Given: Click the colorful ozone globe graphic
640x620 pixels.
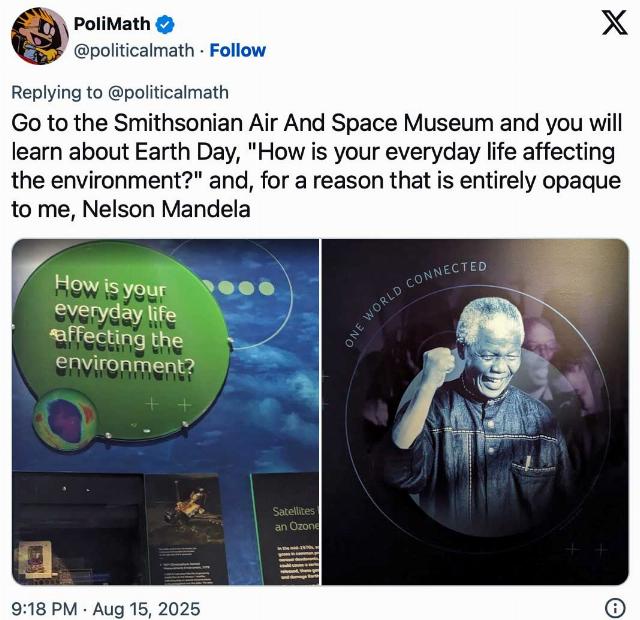Looking at the screenshot, I should (65, 420).
